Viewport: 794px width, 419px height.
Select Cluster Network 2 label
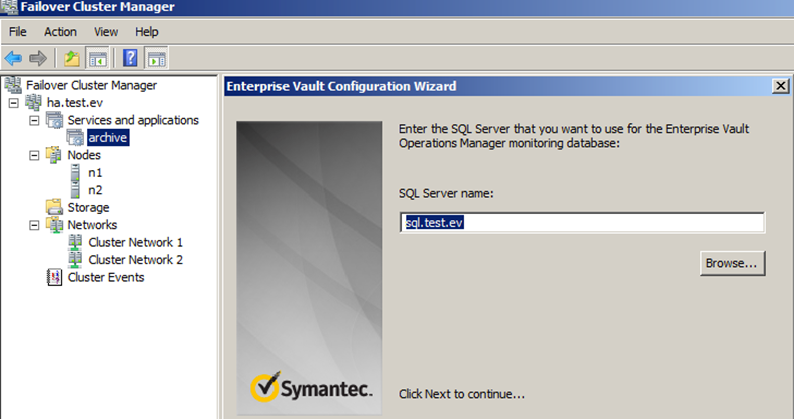coord(136,260)
